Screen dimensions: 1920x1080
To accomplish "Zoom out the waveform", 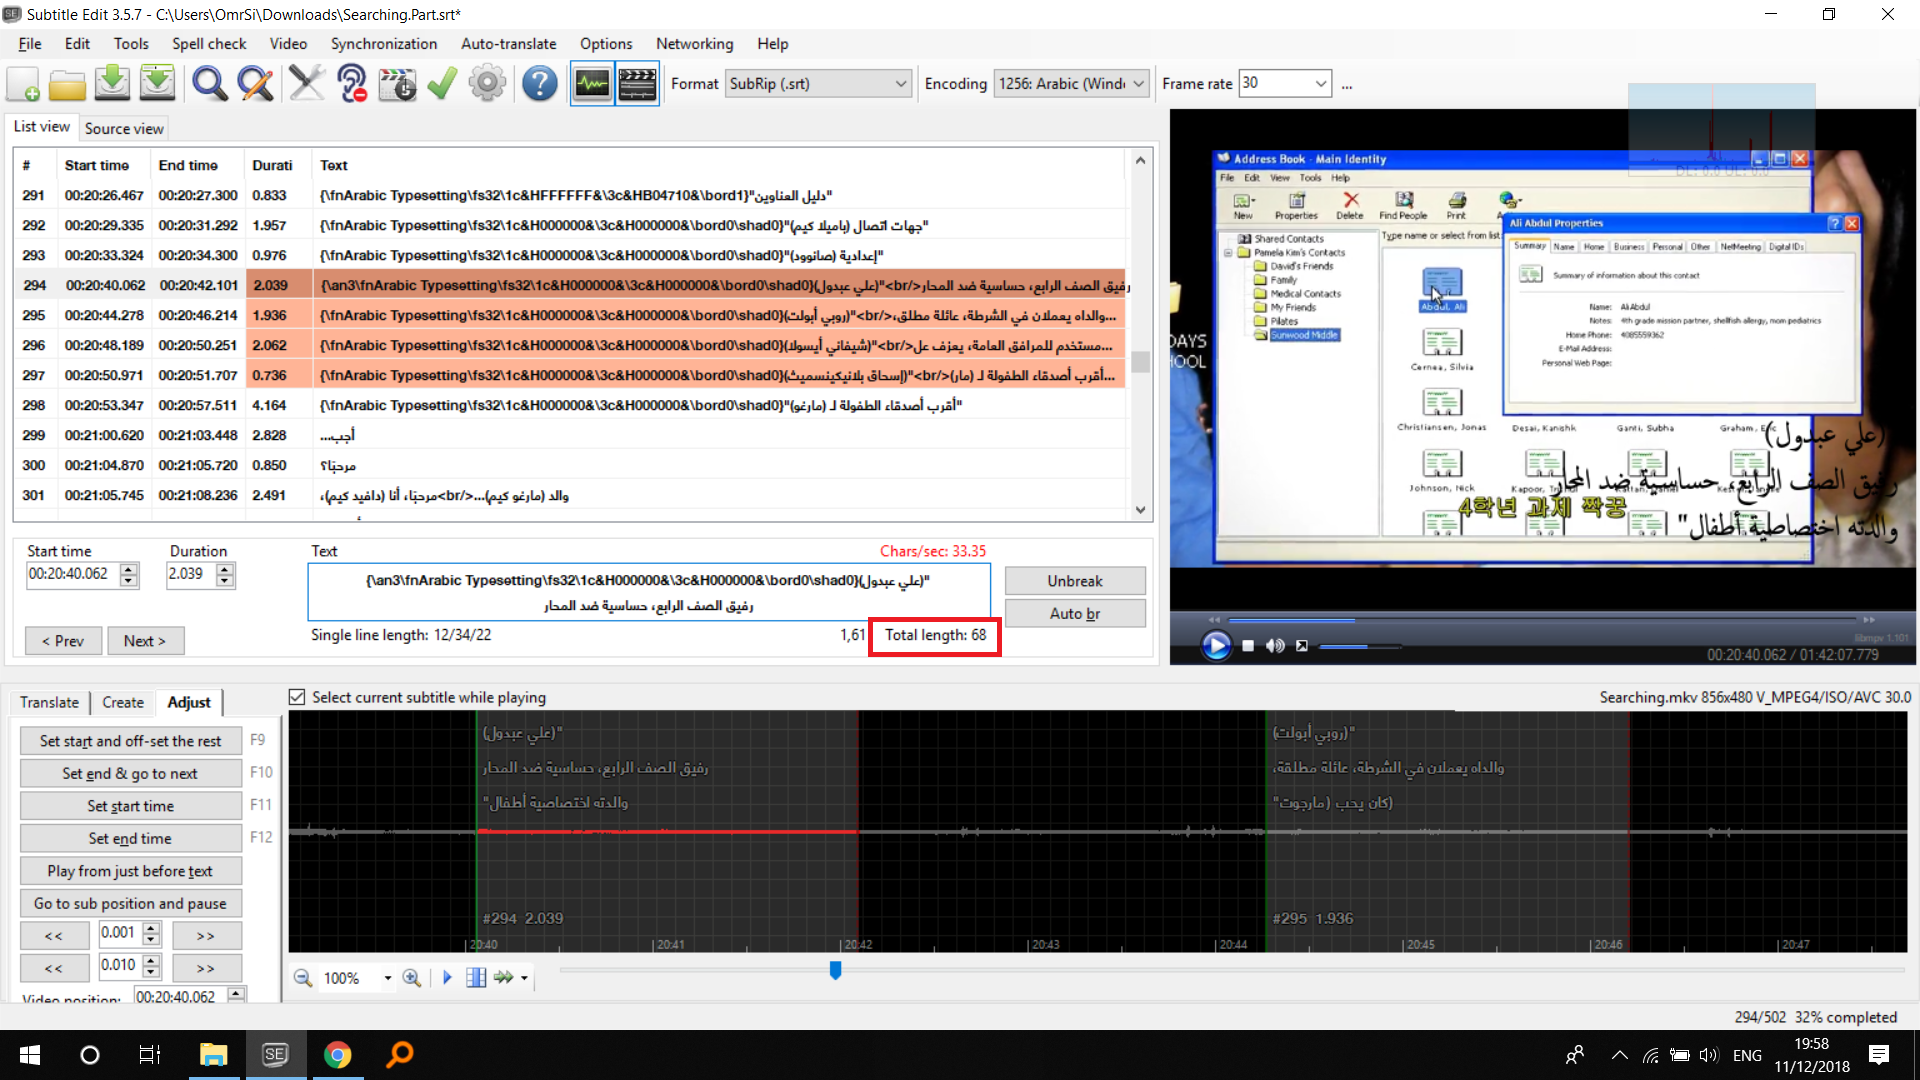I will point(302,978).
